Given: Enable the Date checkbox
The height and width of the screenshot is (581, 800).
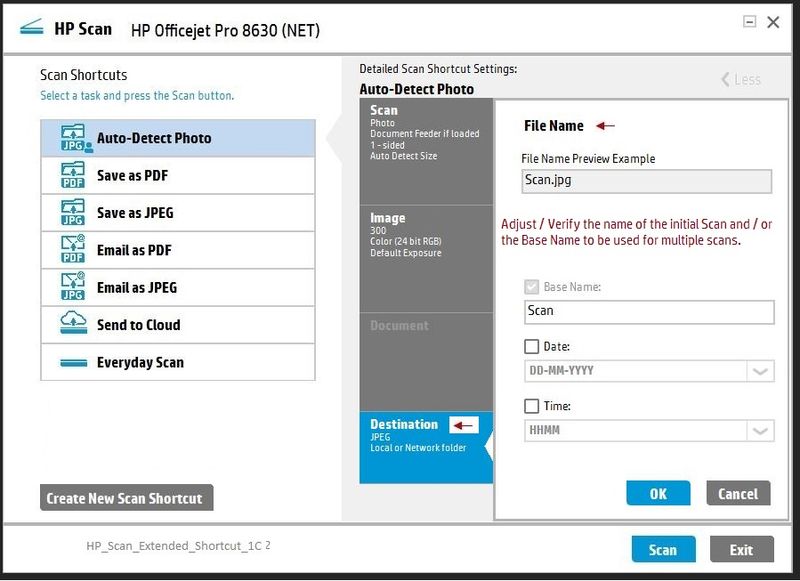Looking at the screenshot, I should click(x=532, y=346).
